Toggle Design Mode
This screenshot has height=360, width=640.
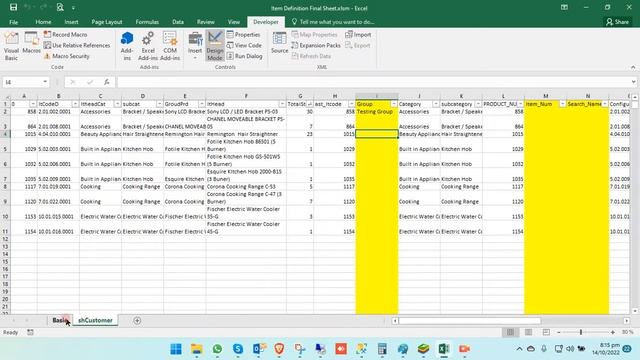215,46
